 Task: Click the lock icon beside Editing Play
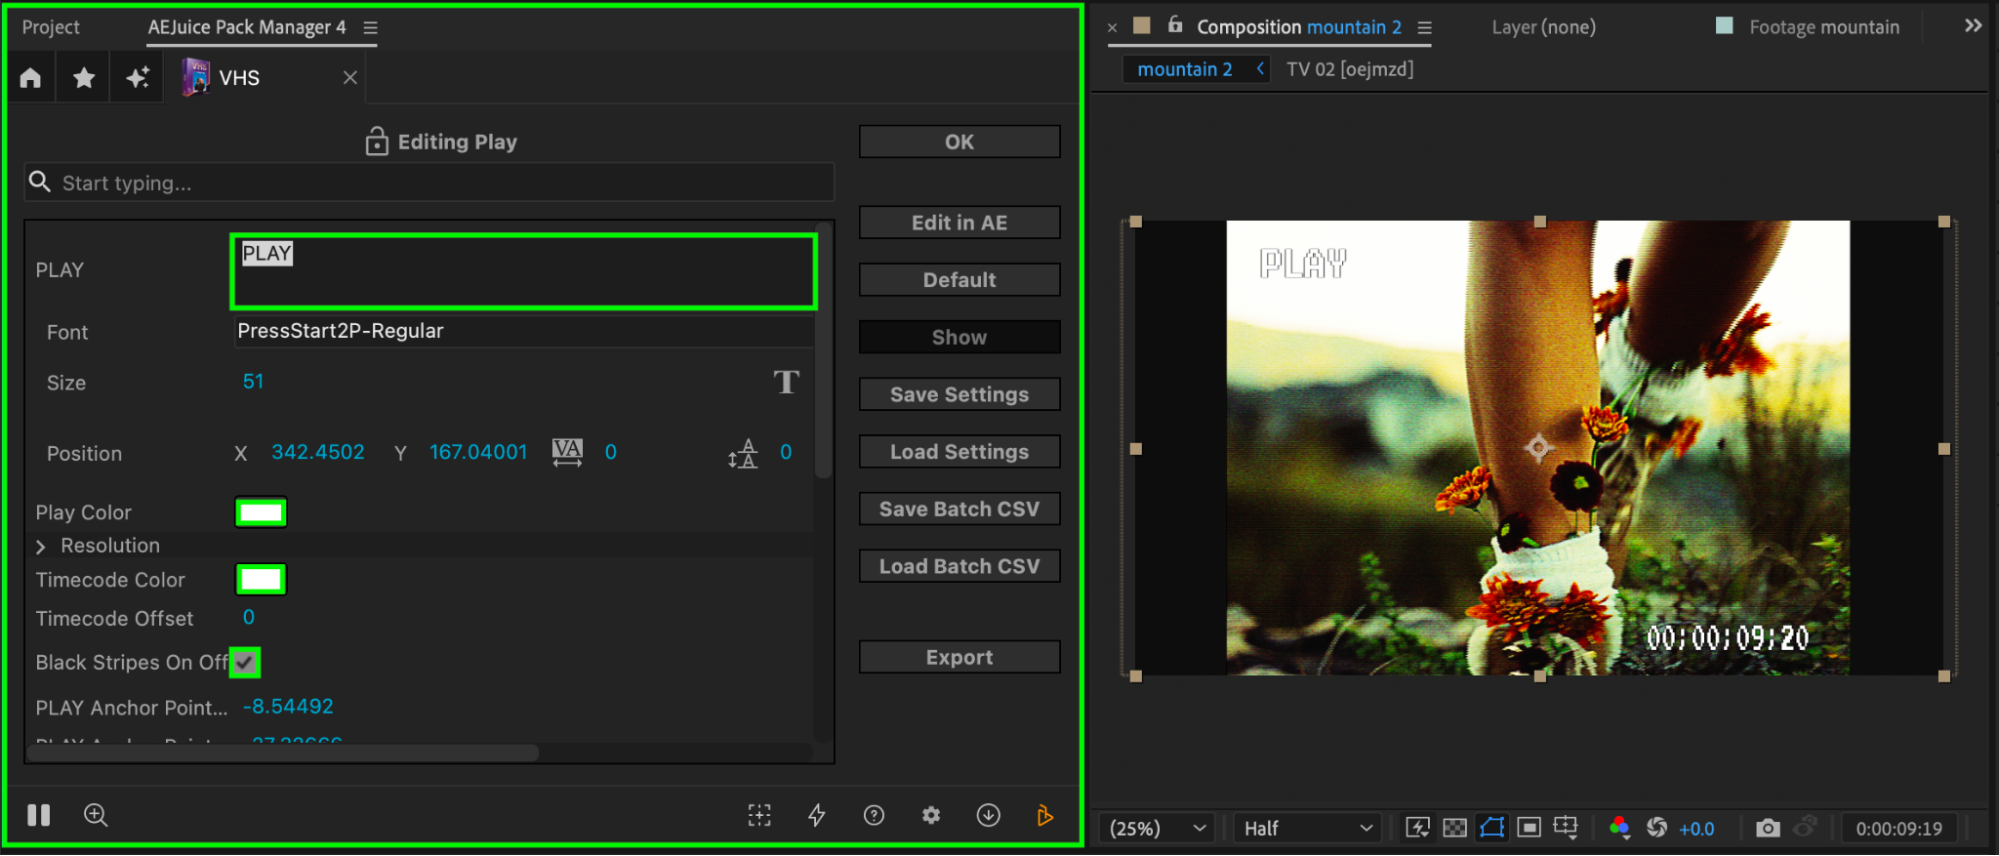(376, 141)
